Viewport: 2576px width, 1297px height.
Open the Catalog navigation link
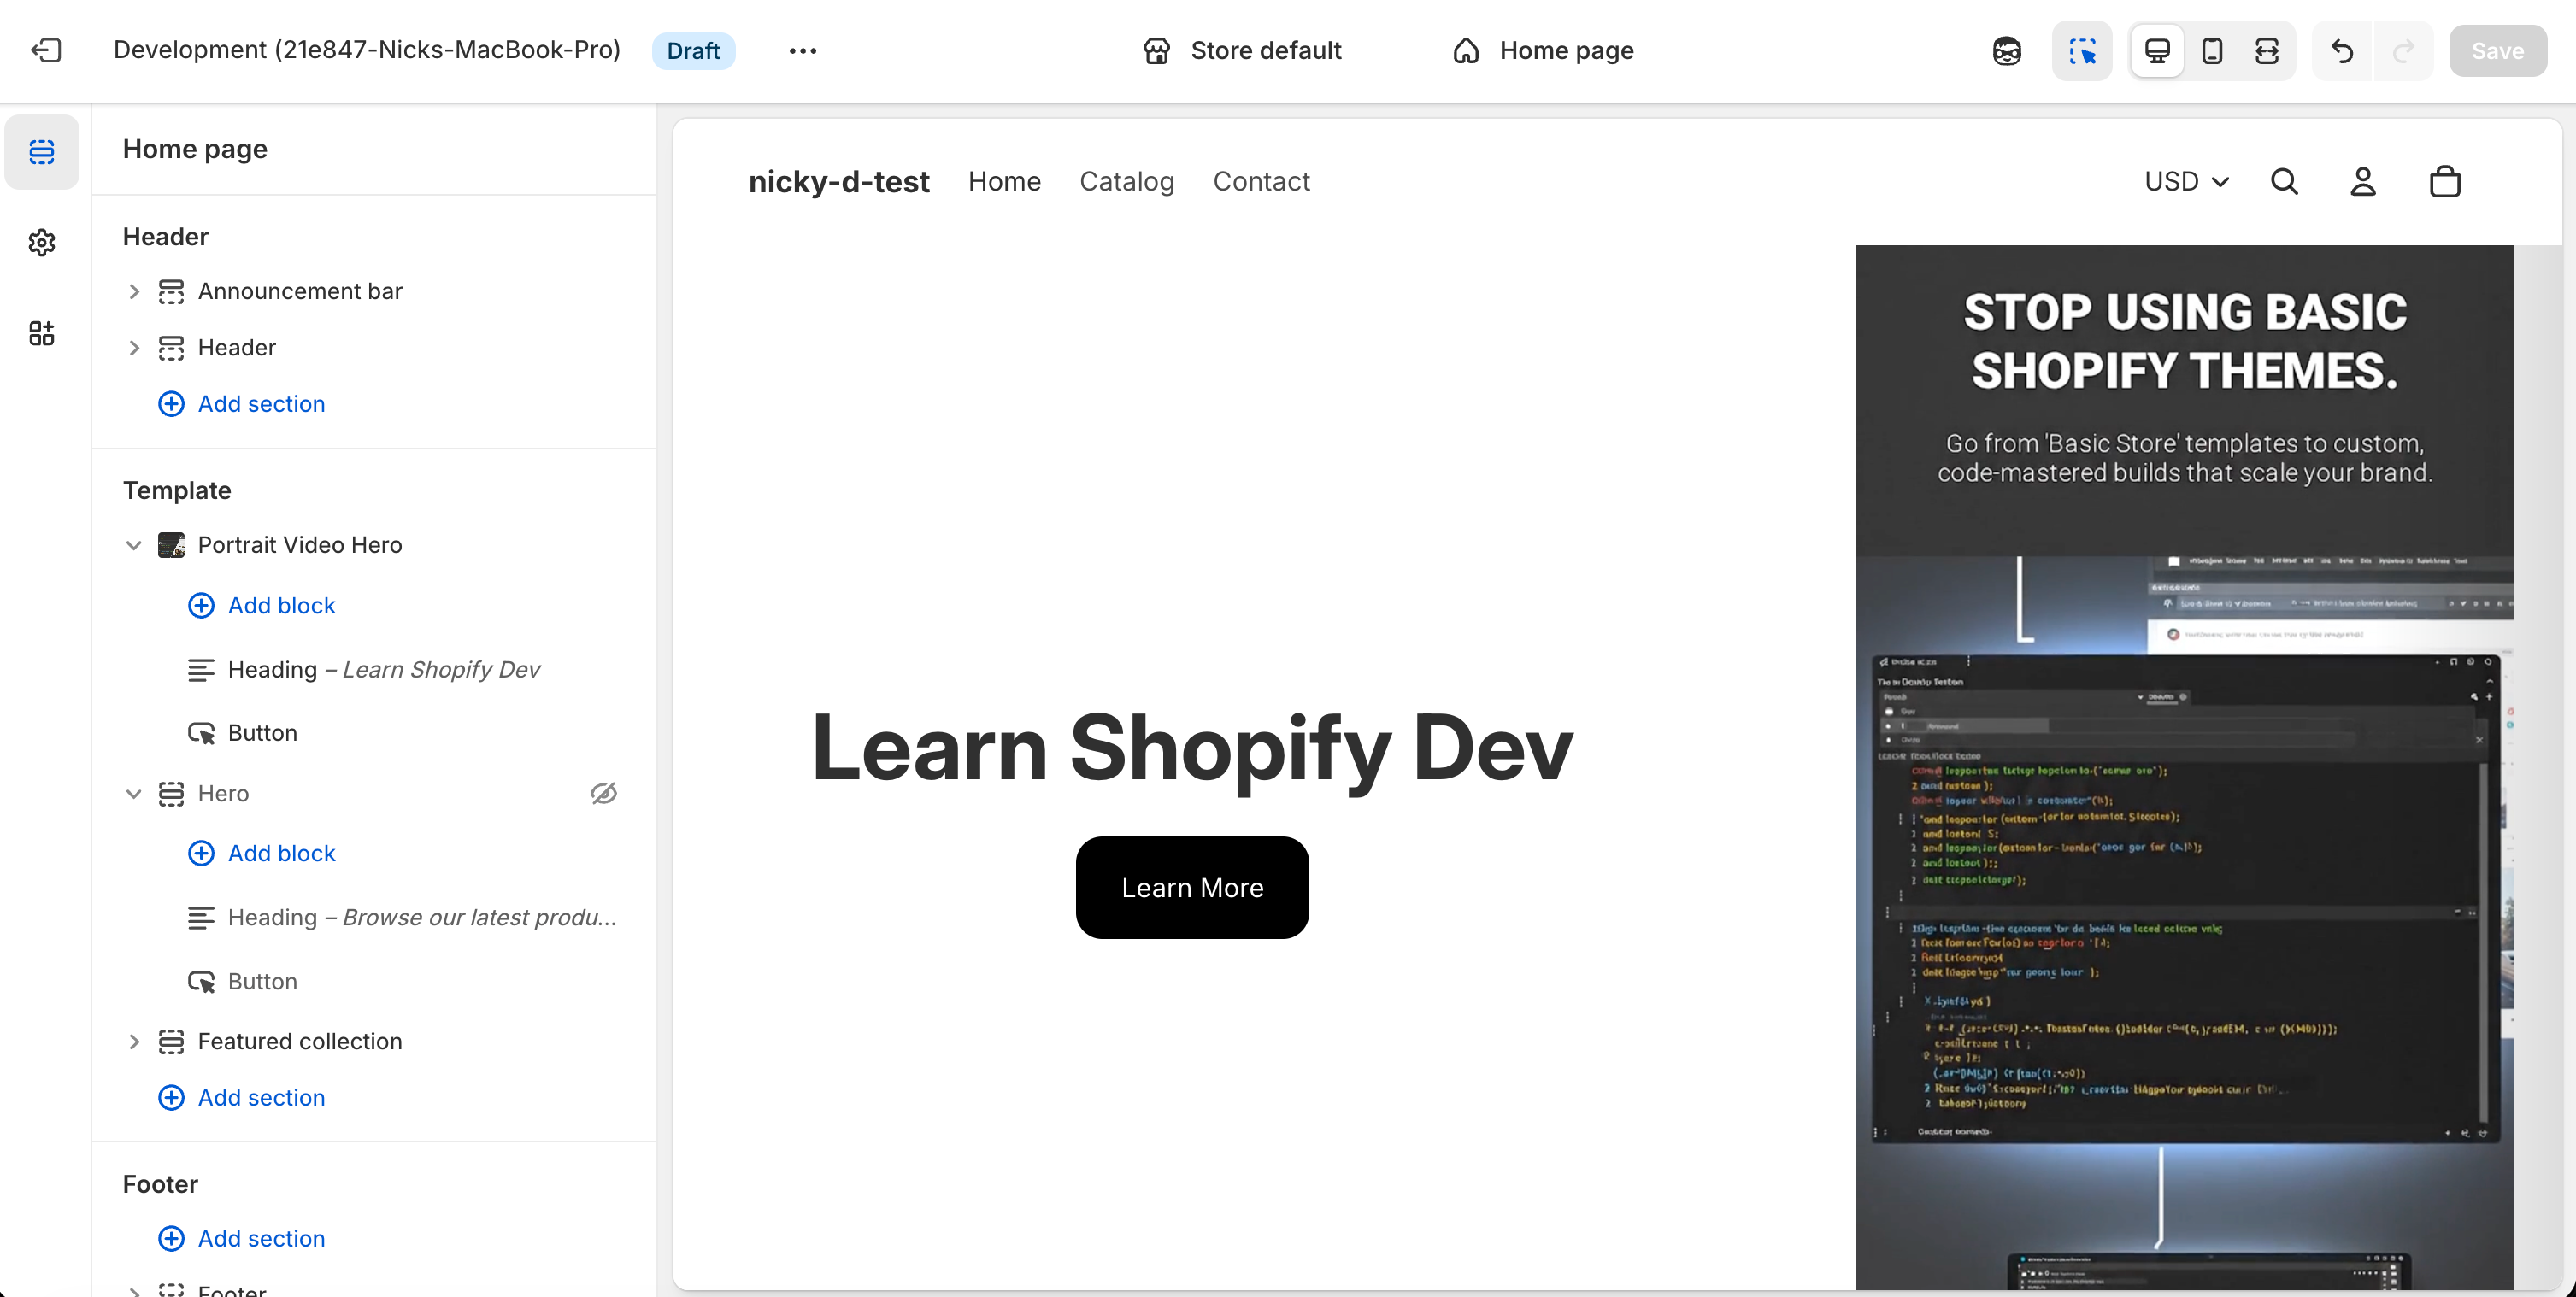pyautogui.click(x=1126, y=182)
